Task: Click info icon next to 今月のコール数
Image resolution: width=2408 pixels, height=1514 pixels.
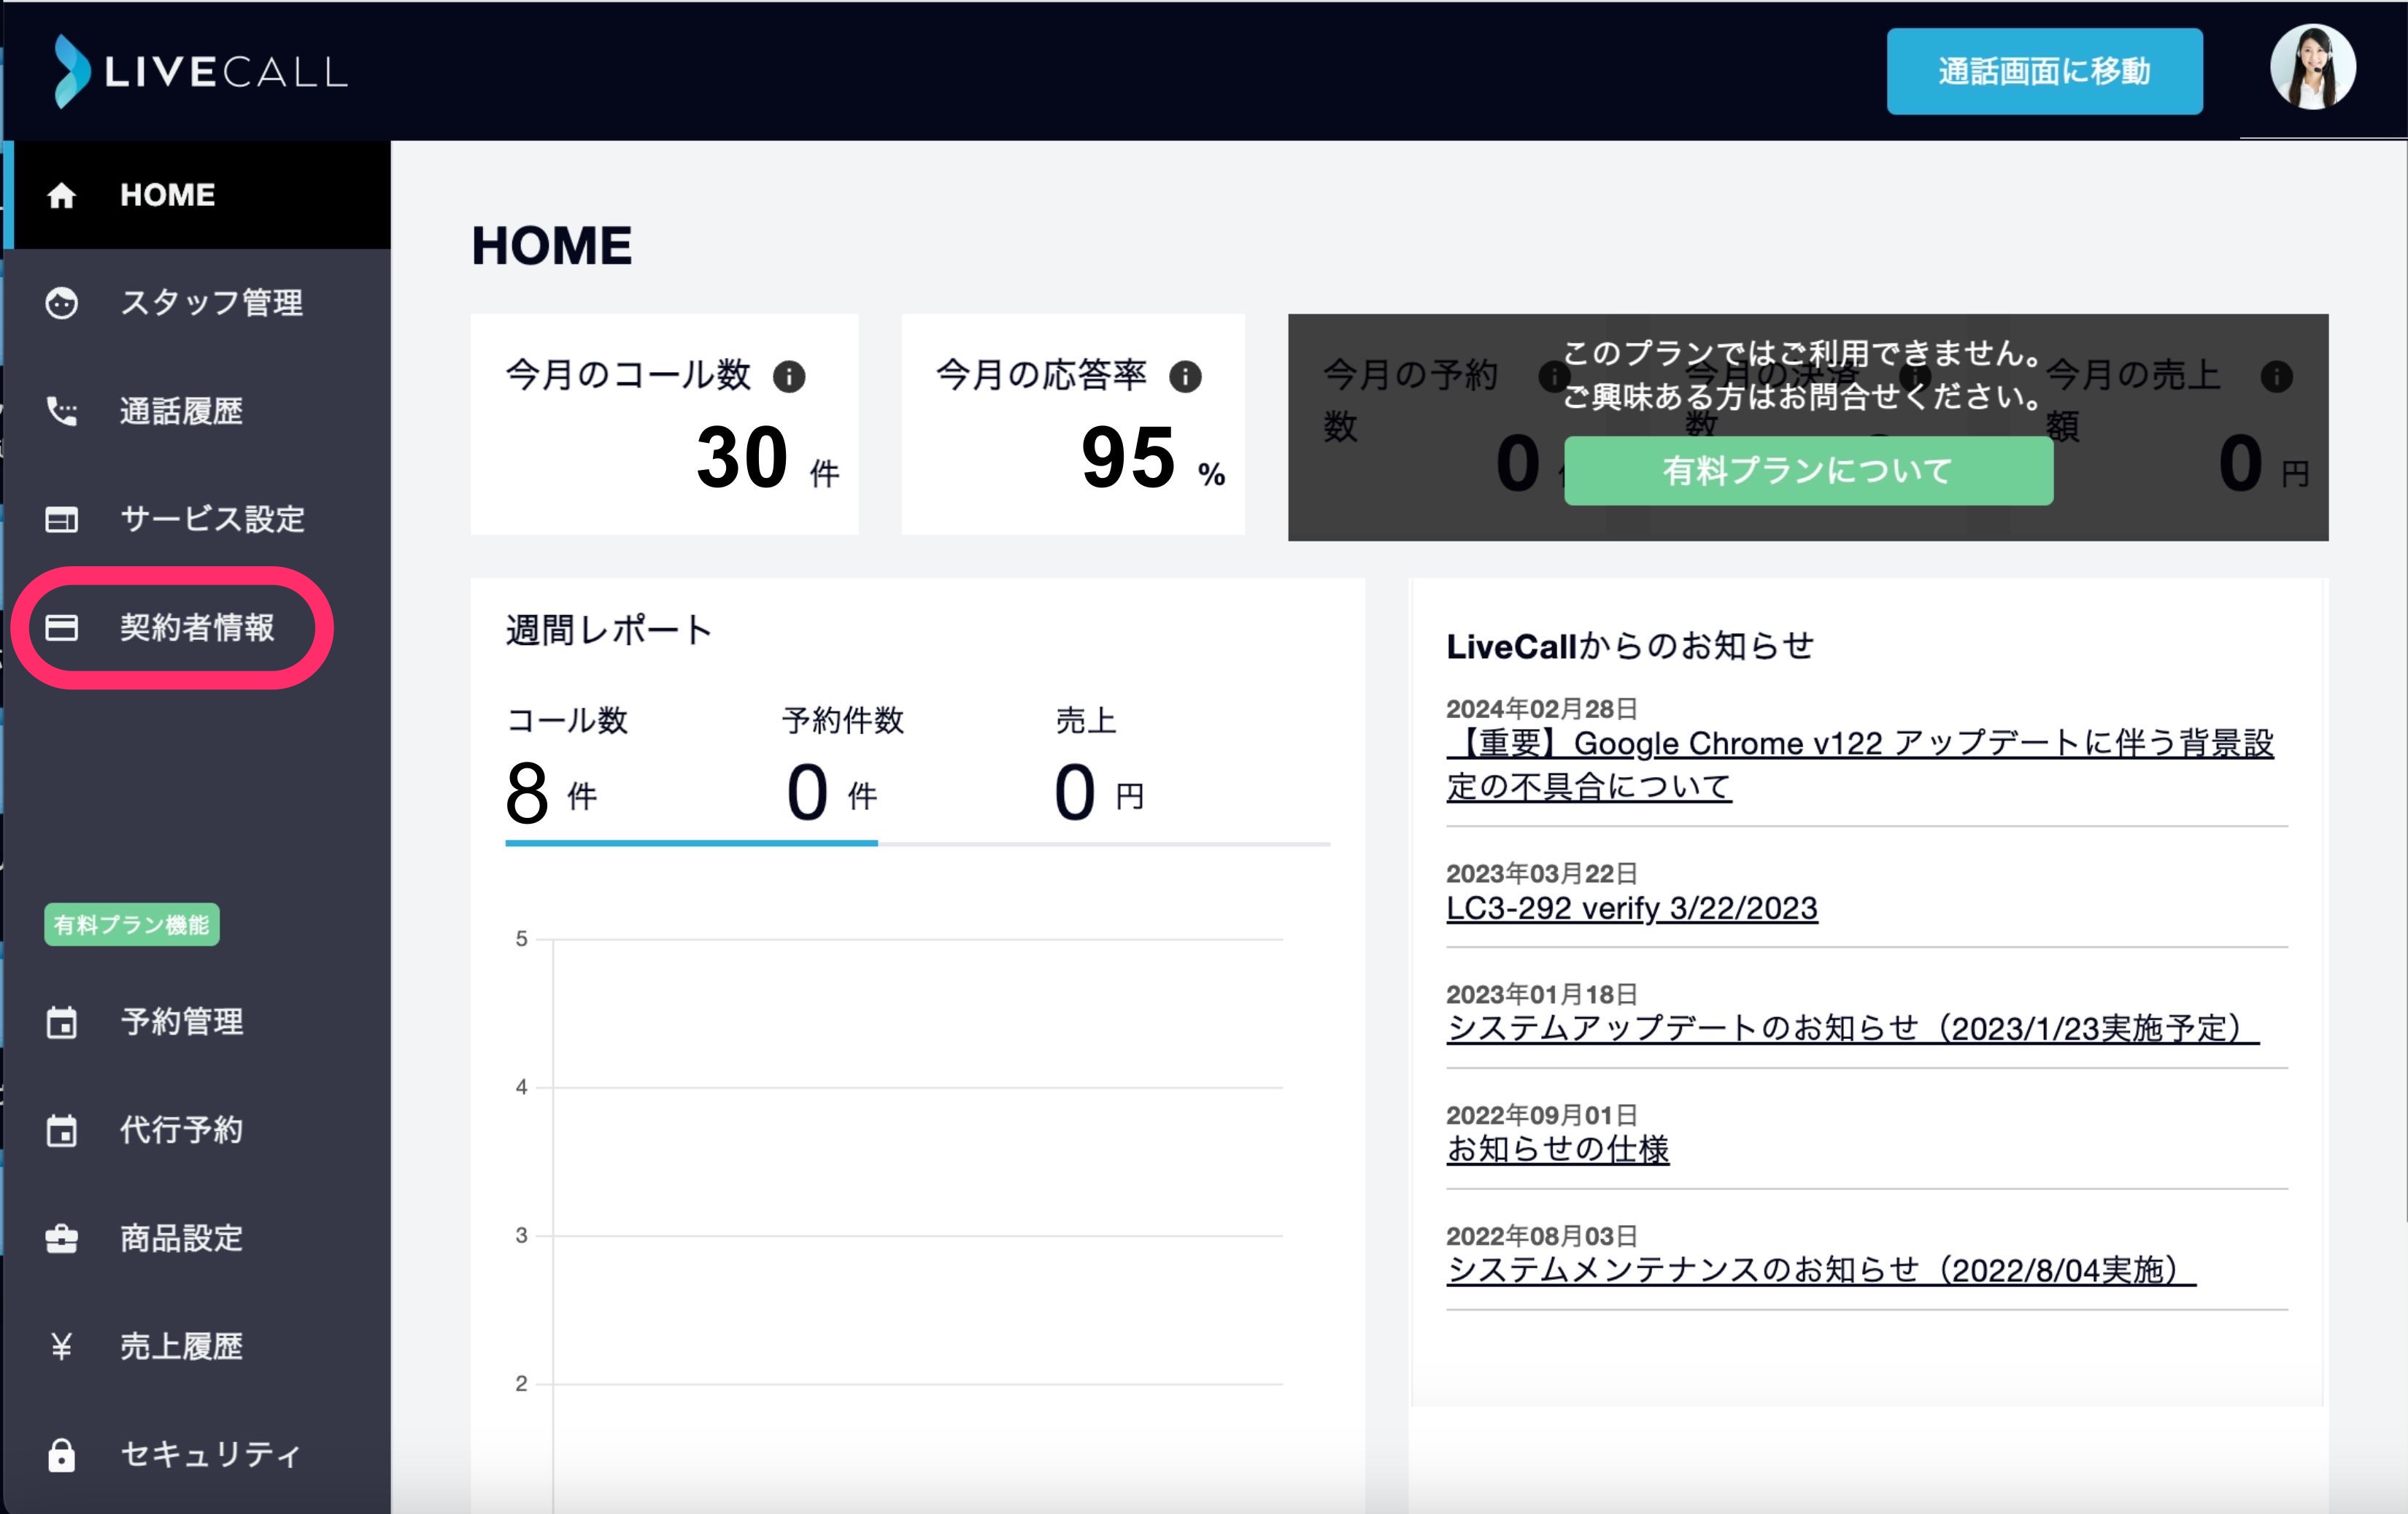Action: pyautogui.click(x=789, y=376)
